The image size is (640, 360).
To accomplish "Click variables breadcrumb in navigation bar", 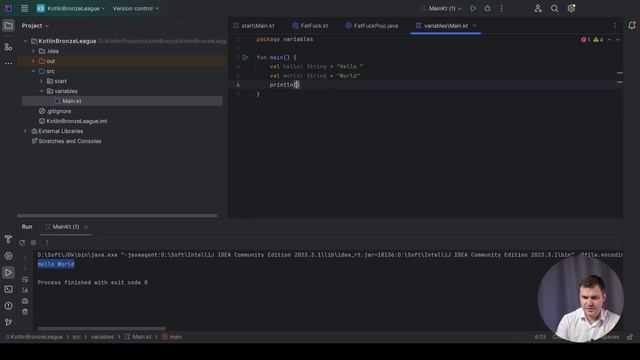I will coord(102,337).
